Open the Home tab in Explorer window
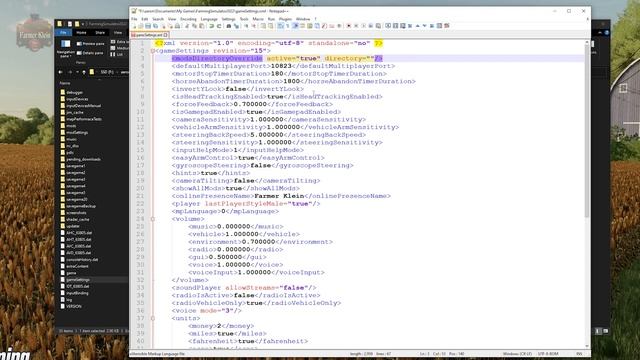This screenshot has width=640, height=360. point(81,32)
